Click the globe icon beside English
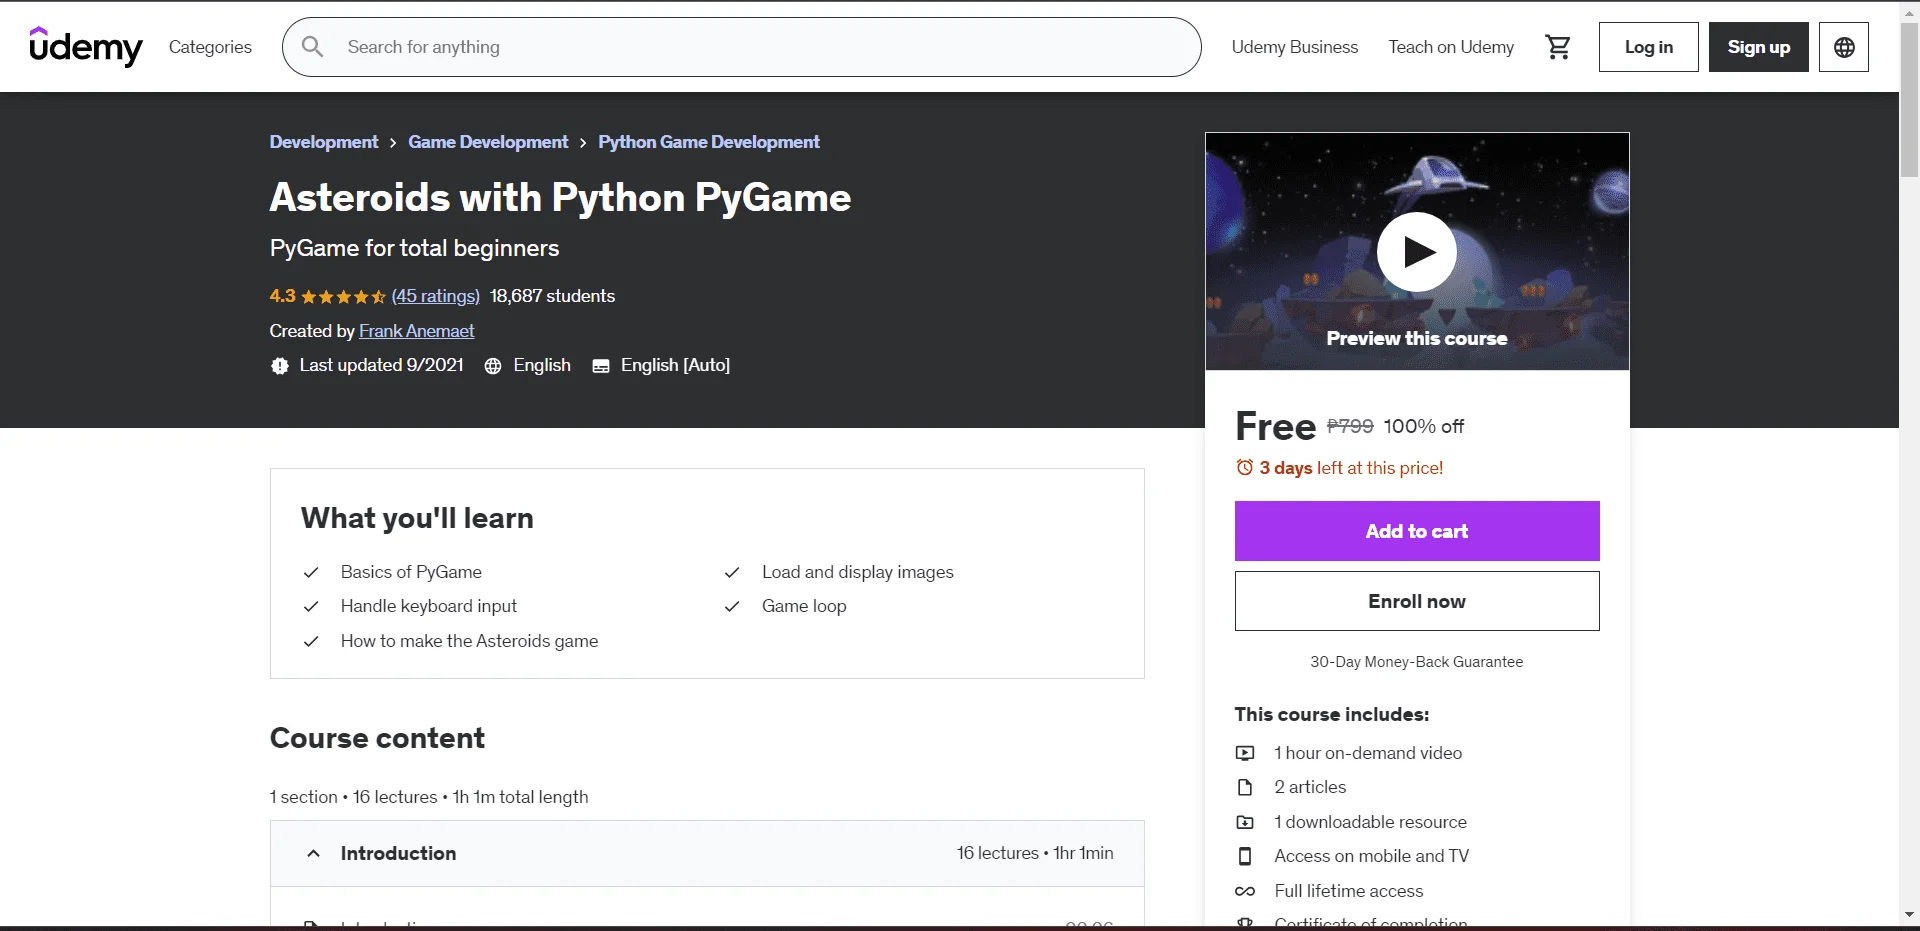 (x=493, y=366)
